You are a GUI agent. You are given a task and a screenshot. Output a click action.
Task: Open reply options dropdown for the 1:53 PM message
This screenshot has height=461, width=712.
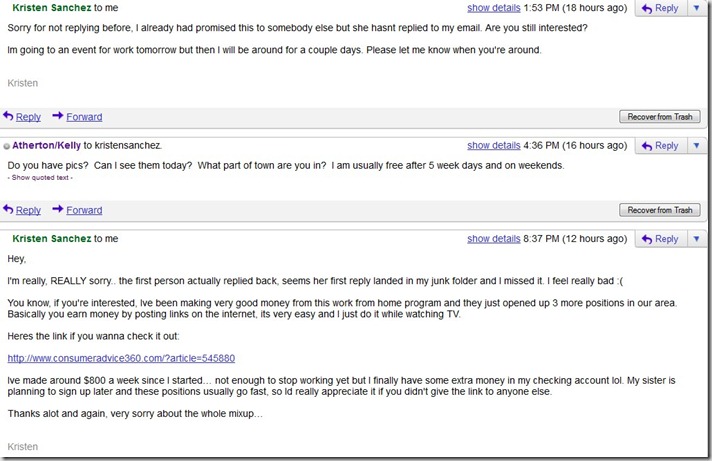tap(696, 8)
